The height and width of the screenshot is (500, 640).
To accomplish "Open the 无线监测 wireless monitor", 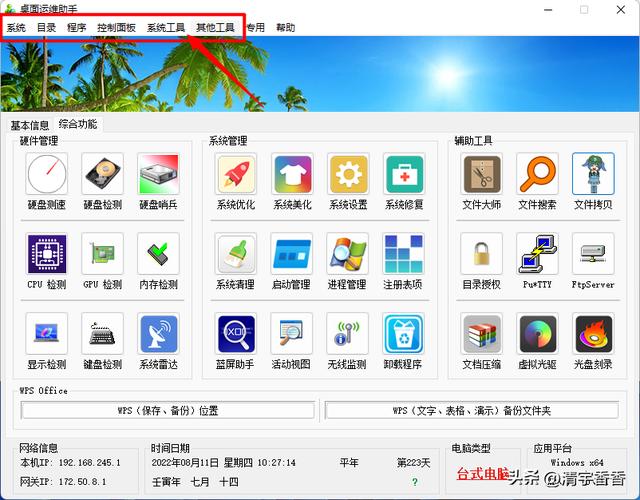I will pyautogui.click(x=347, y=334).
